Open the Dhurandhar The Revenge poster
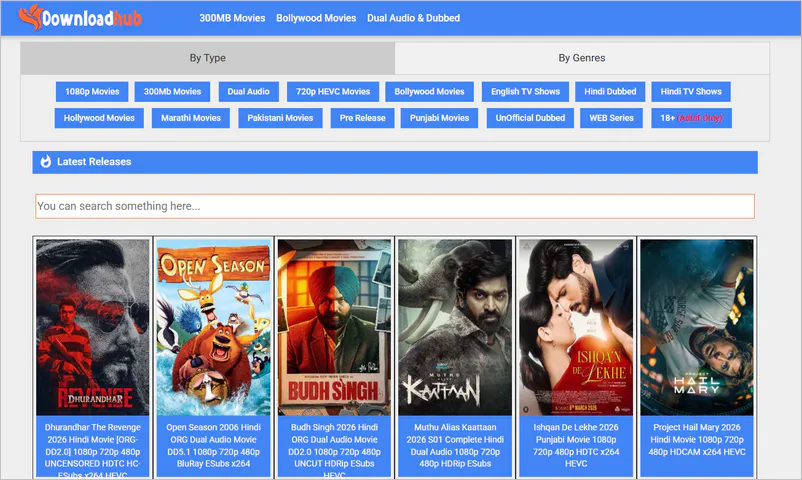 point(93,328)
